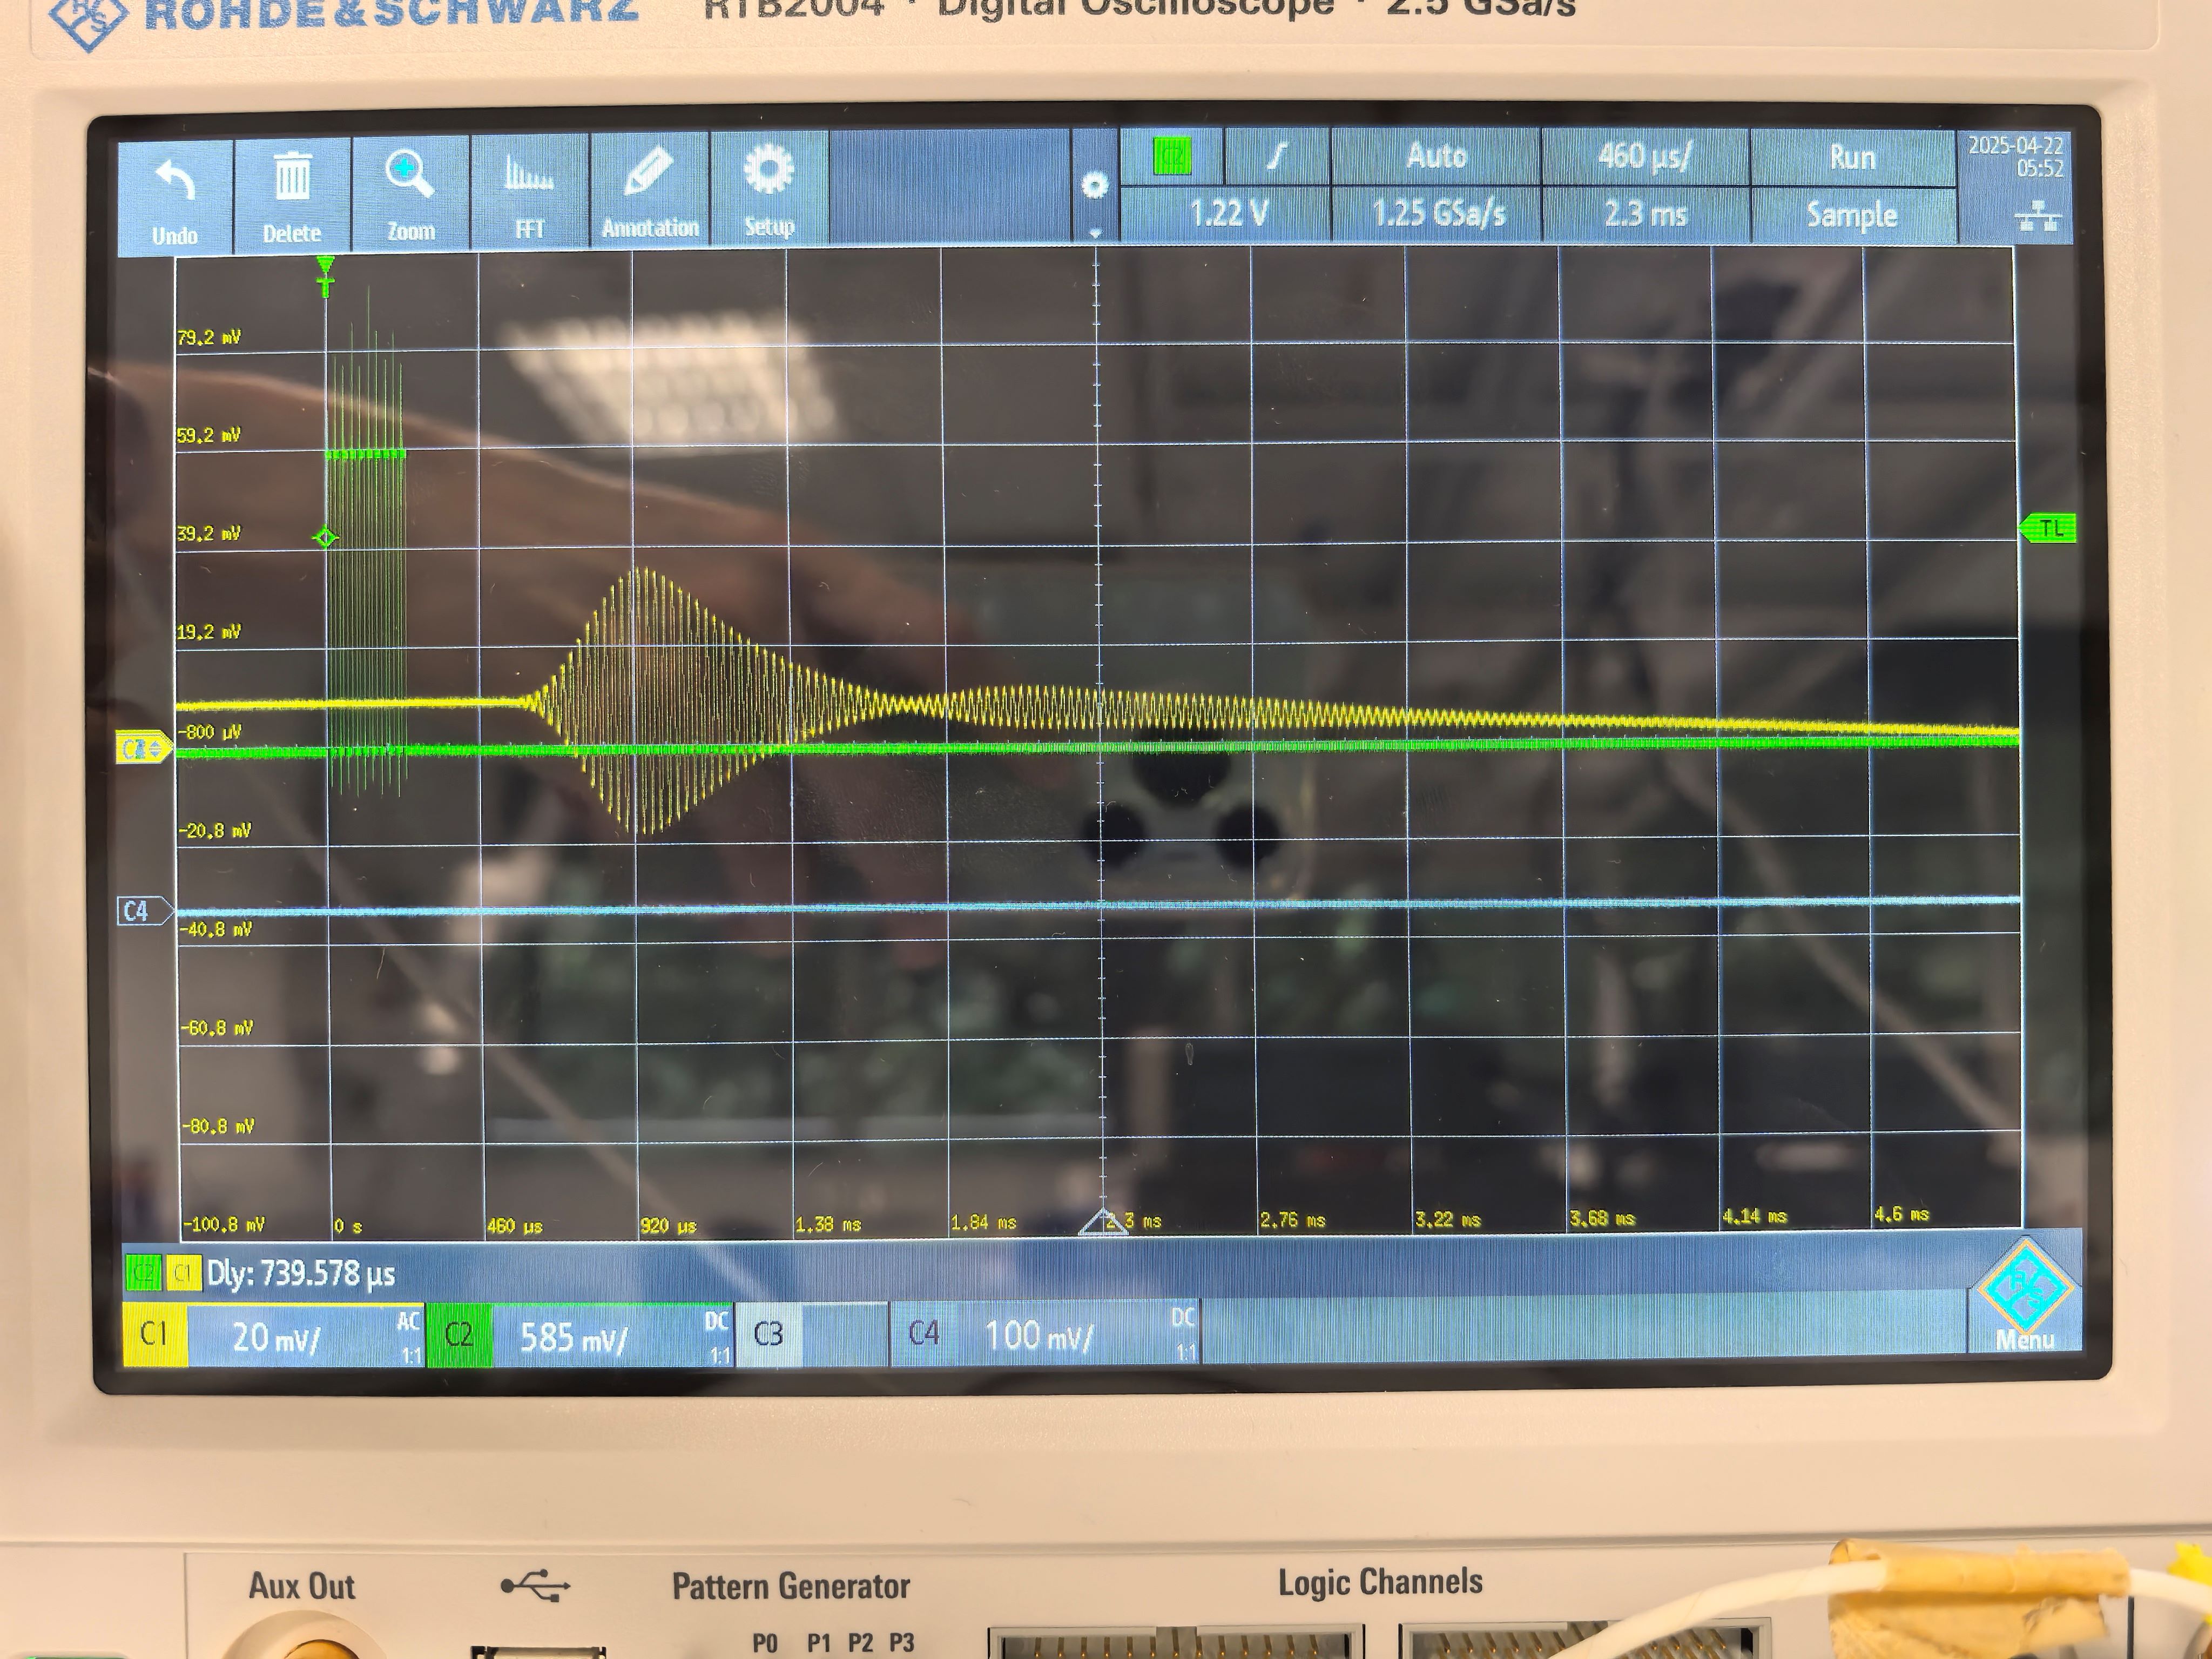Open the FFT spectrum tool
This screenshot has height=1659, width=2212.
pyautogui.click(x=529, y=176)
